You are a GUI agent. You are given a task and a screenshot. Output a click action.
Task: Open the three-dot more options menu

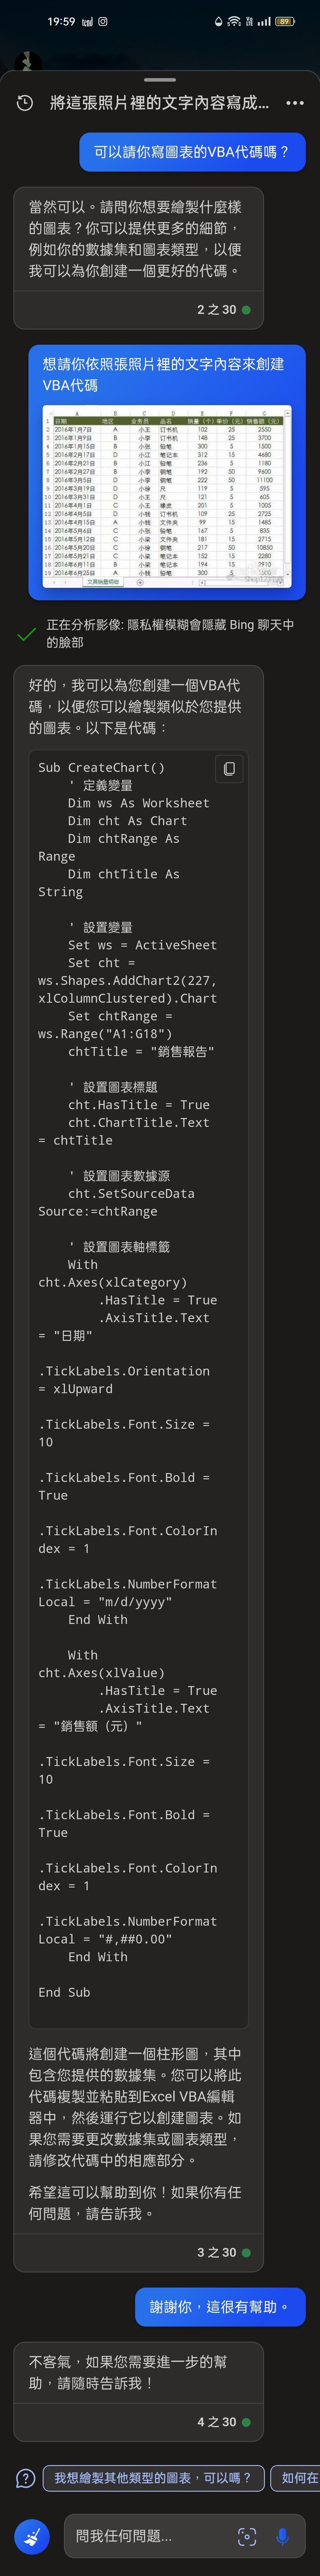click(x=295, y=103)
